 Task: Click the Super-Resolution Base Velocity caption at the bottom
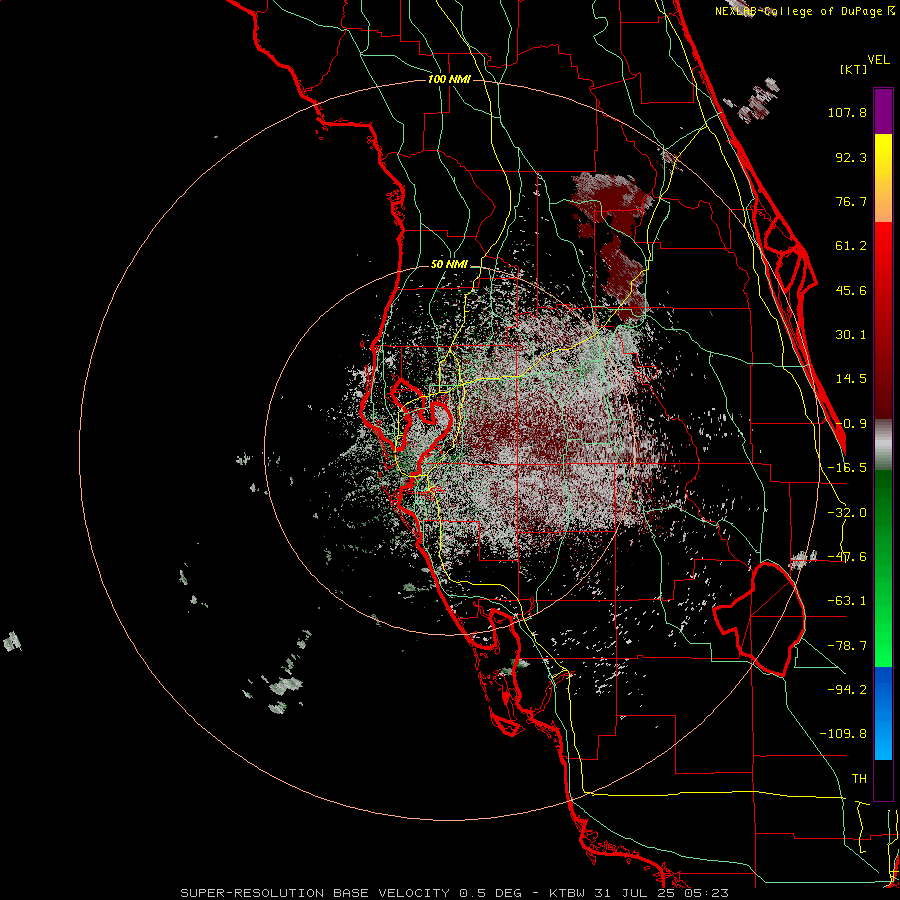(454, 893)
